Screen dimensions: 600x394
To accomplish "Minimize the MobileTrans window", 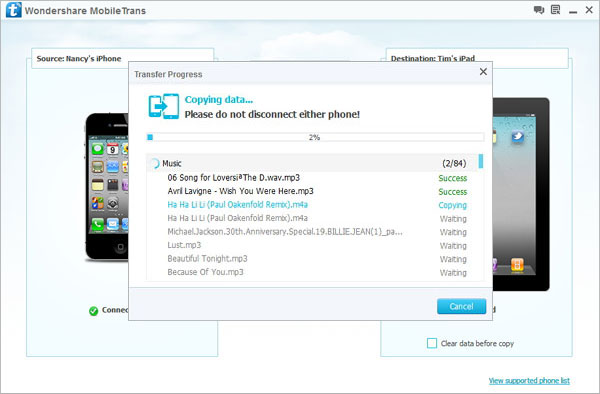I will click(573, 12).
